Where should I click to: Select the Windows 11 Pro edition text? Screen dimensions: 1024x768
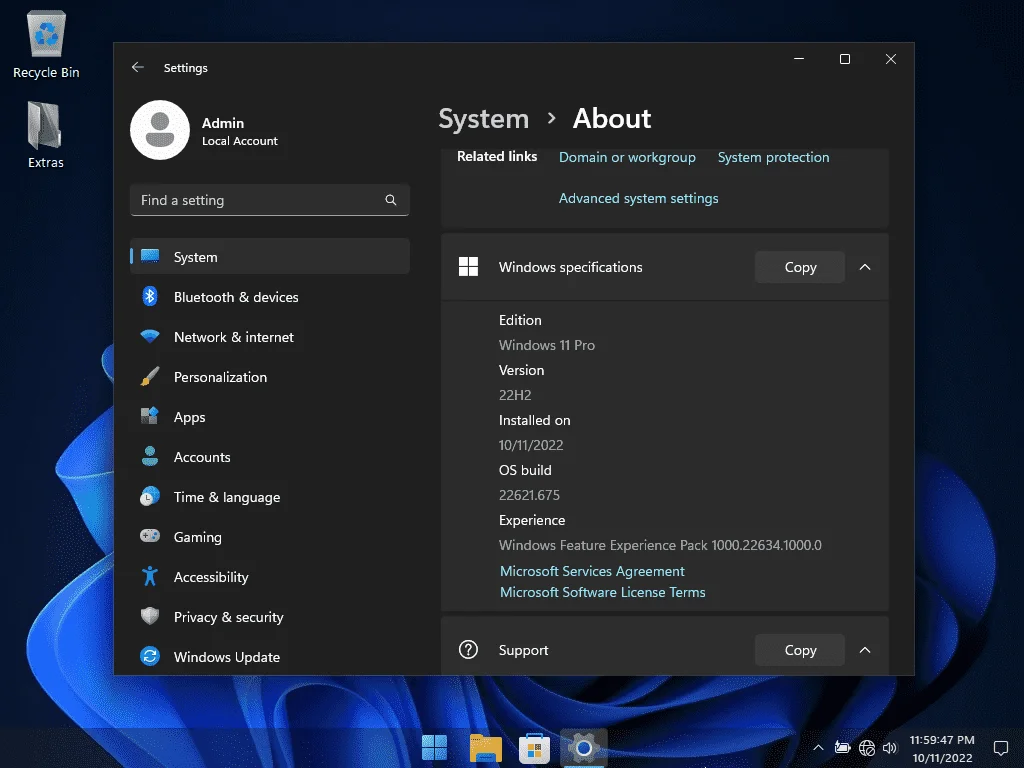547,345
